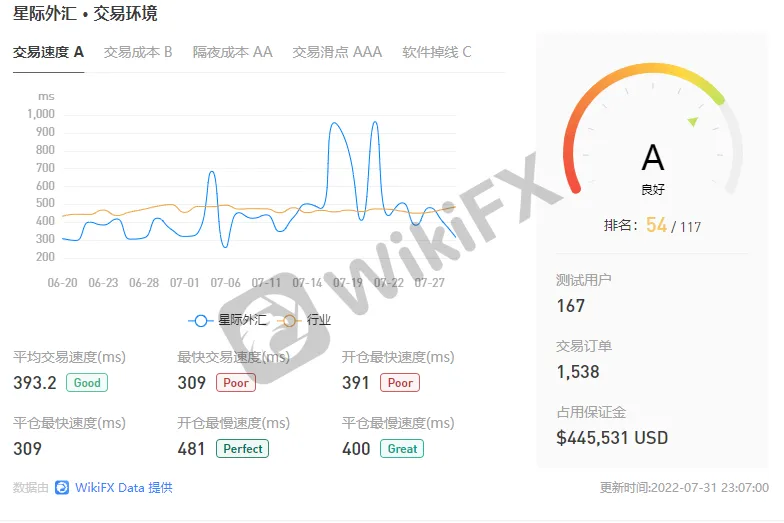784x523 pixels.
Task: Open the 隔夜成本 AA tab
Action: (x=232, y=52)
